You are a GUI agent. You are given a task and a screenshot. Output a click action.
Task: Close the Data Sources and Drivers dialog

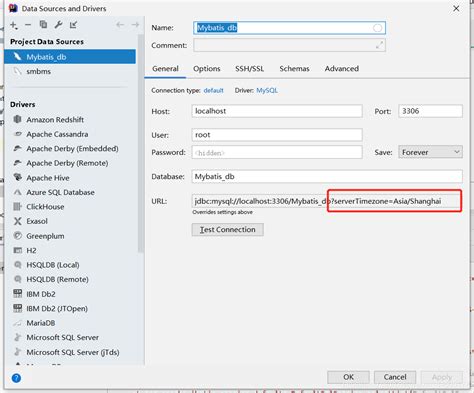pyautogui.click(x=456, y=8)
